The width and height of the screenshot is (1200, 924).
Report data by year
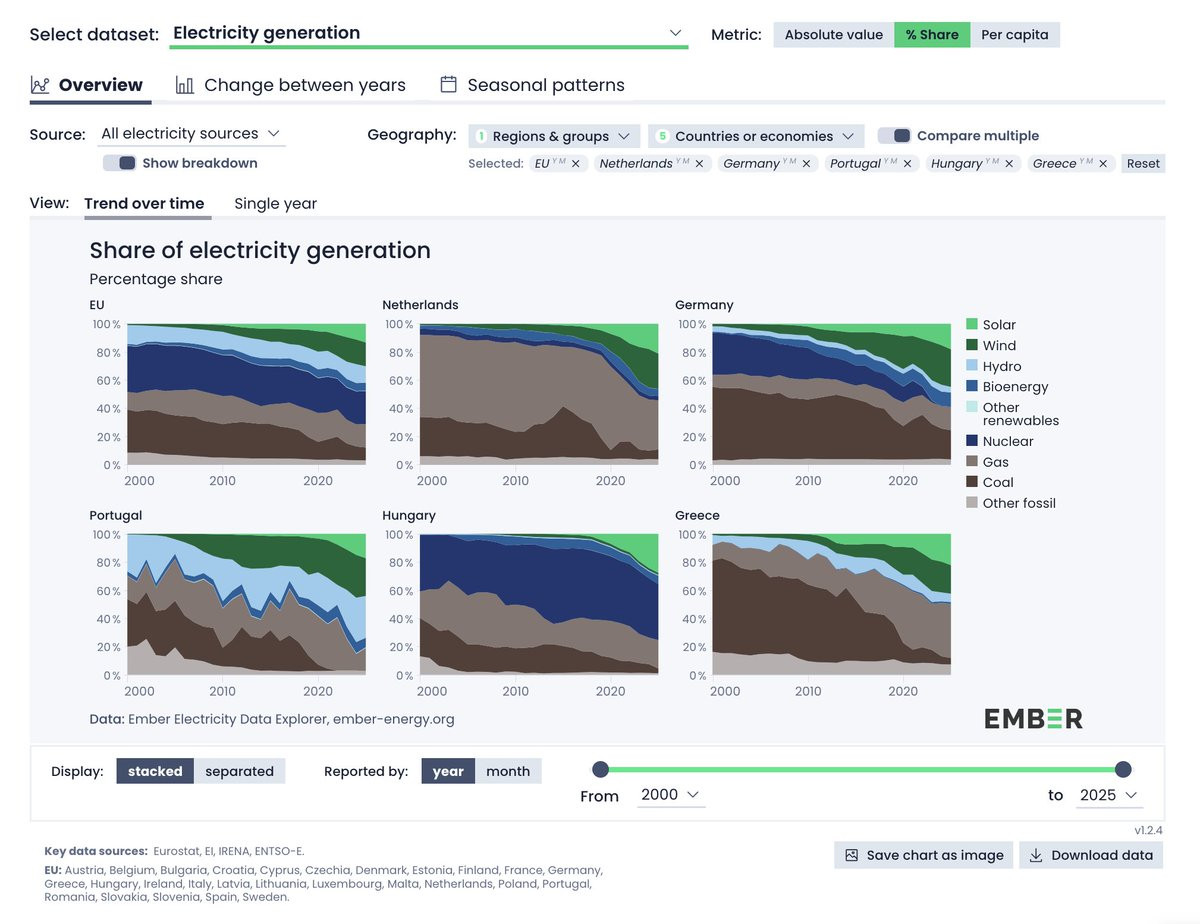(448, 771)
